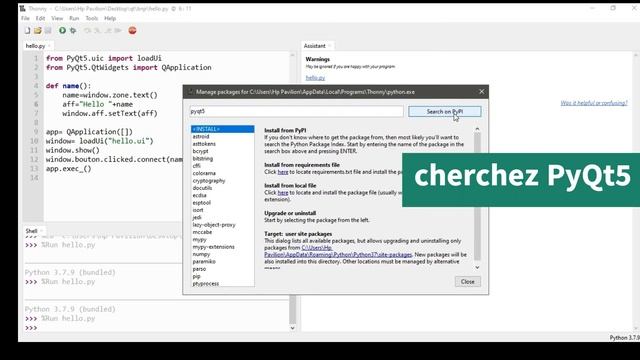
Task: Open the Edit menu
Action: [x=40, y=18]
